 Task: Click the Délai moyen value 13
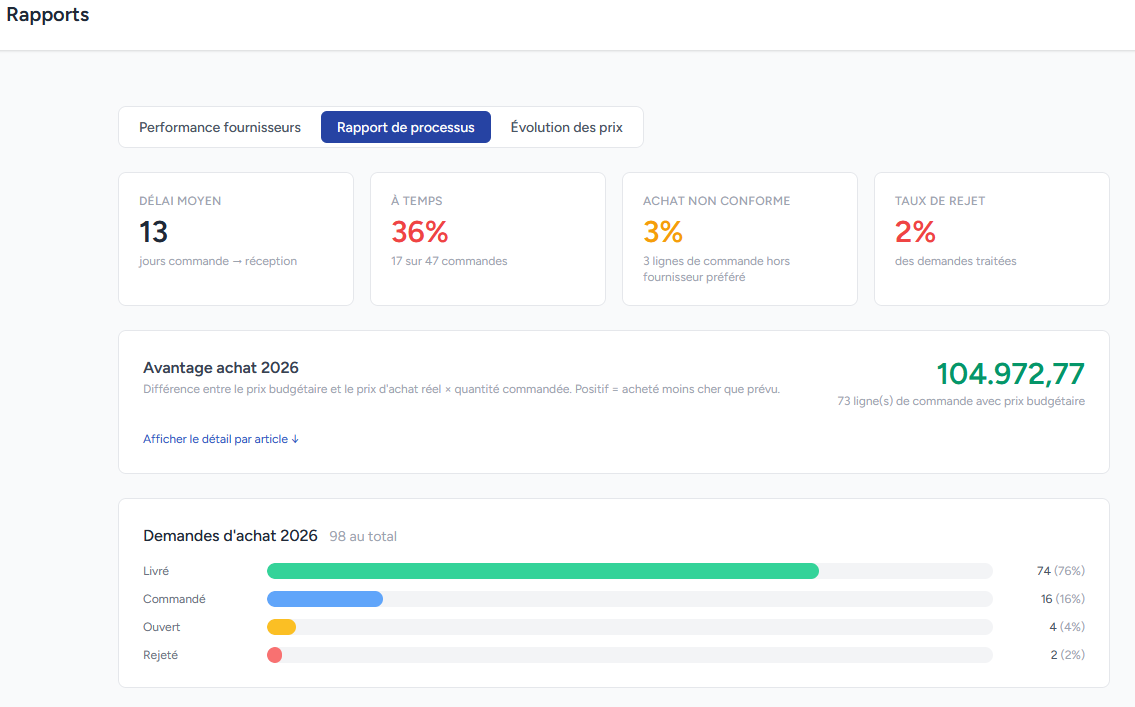(x=153, y=232)
